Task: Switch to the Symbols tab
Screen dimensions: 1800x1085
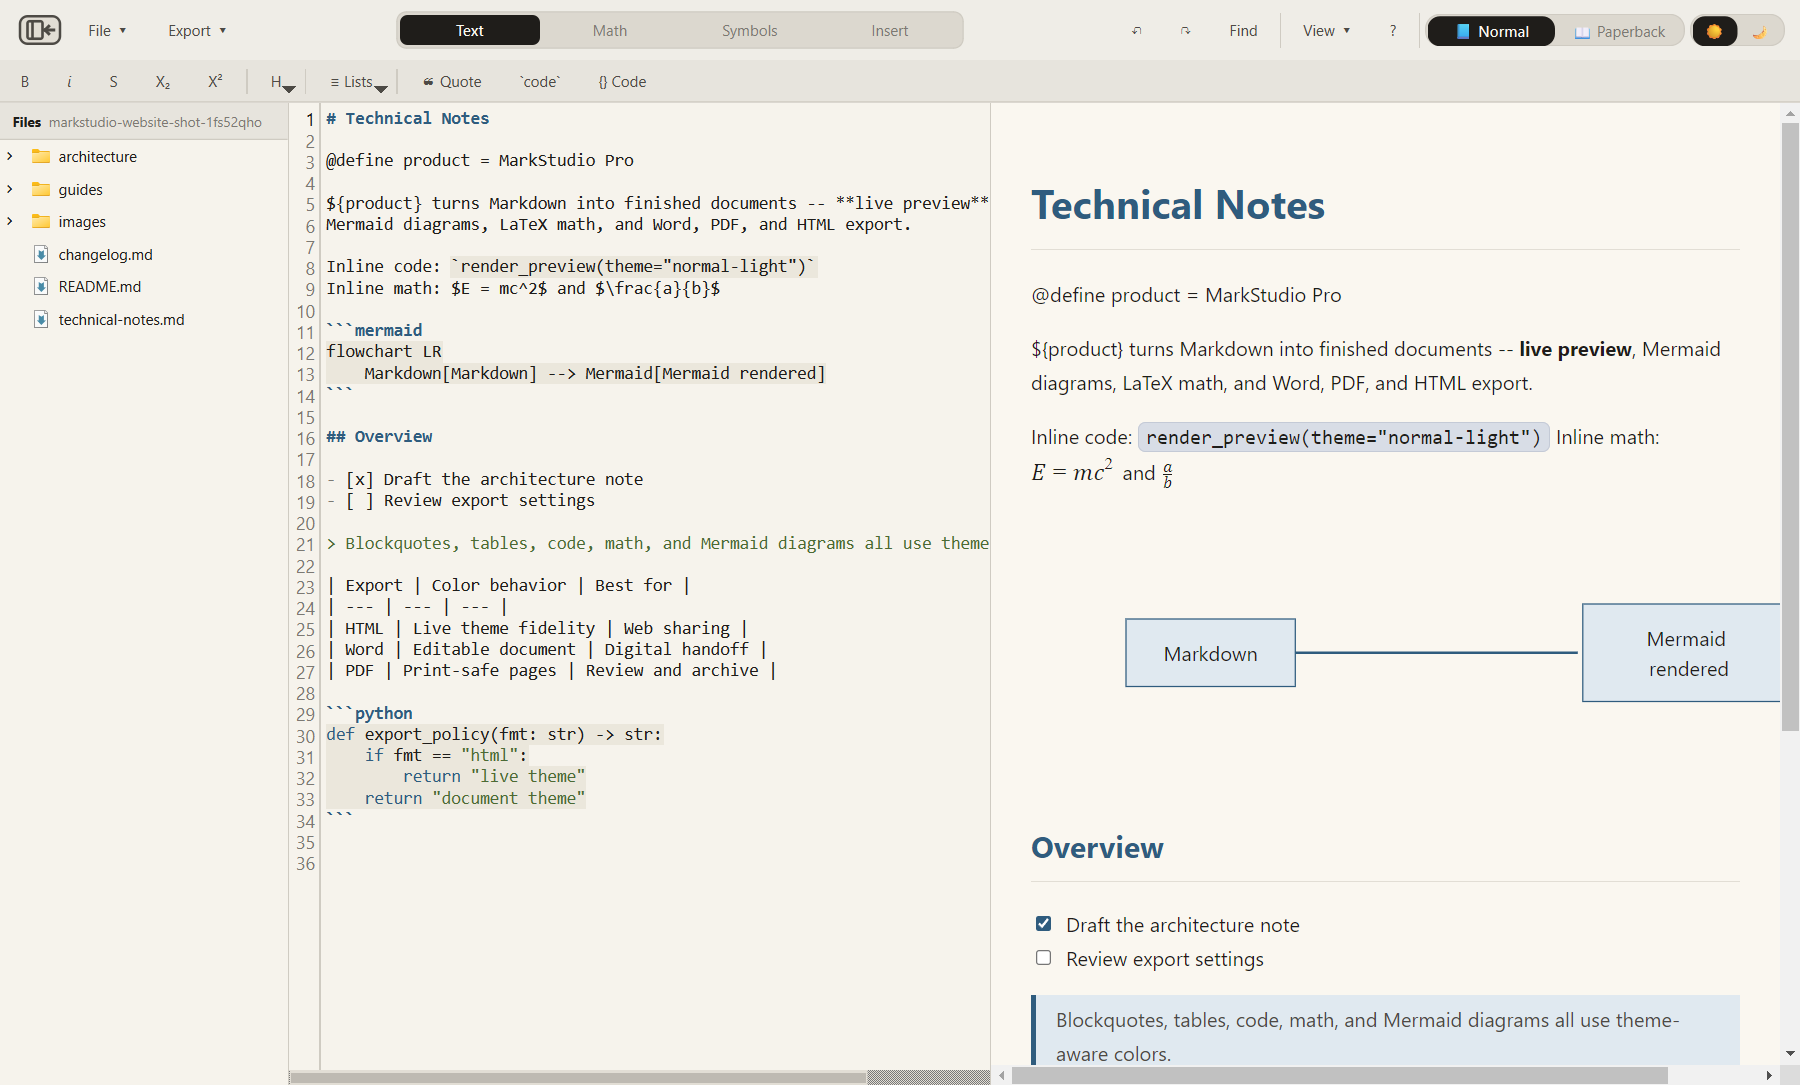Action: [x=750, y=31]
